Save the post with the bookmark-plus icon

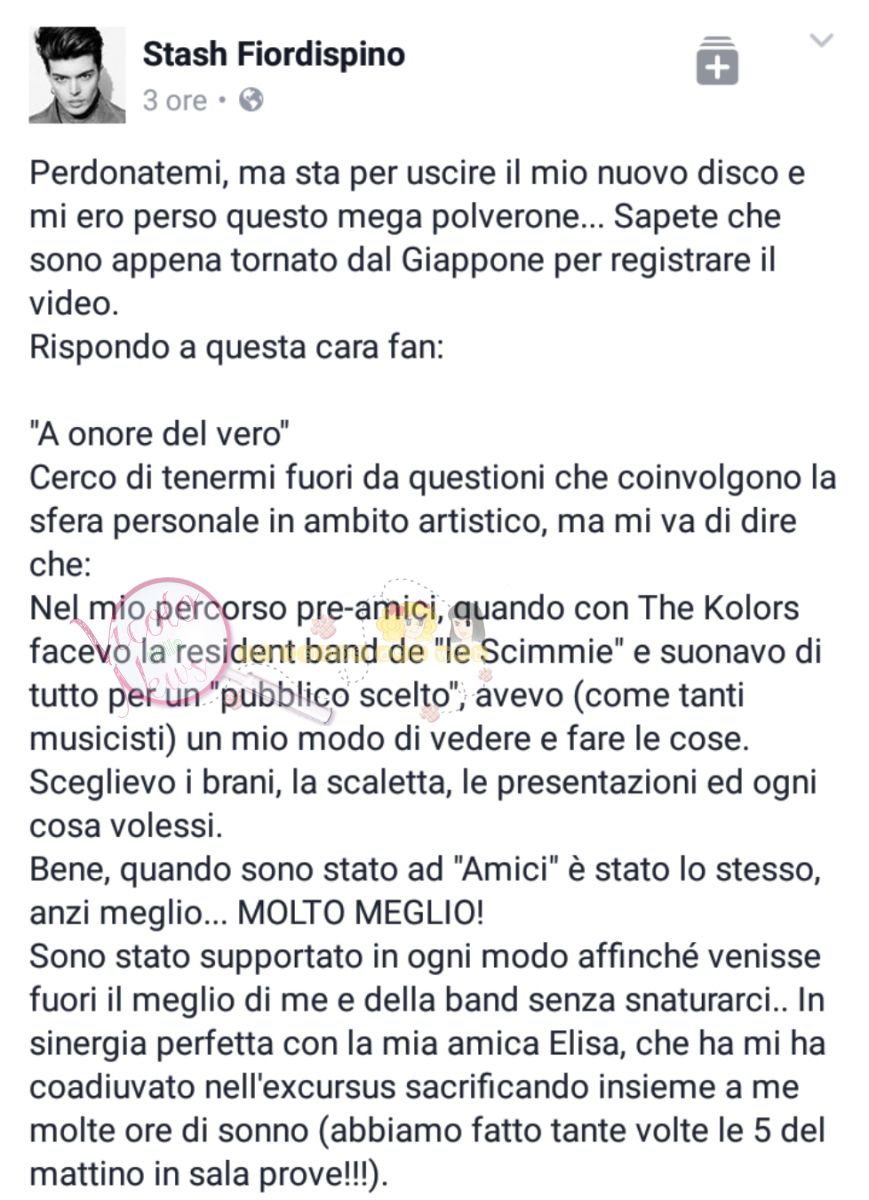pos(717,60)
